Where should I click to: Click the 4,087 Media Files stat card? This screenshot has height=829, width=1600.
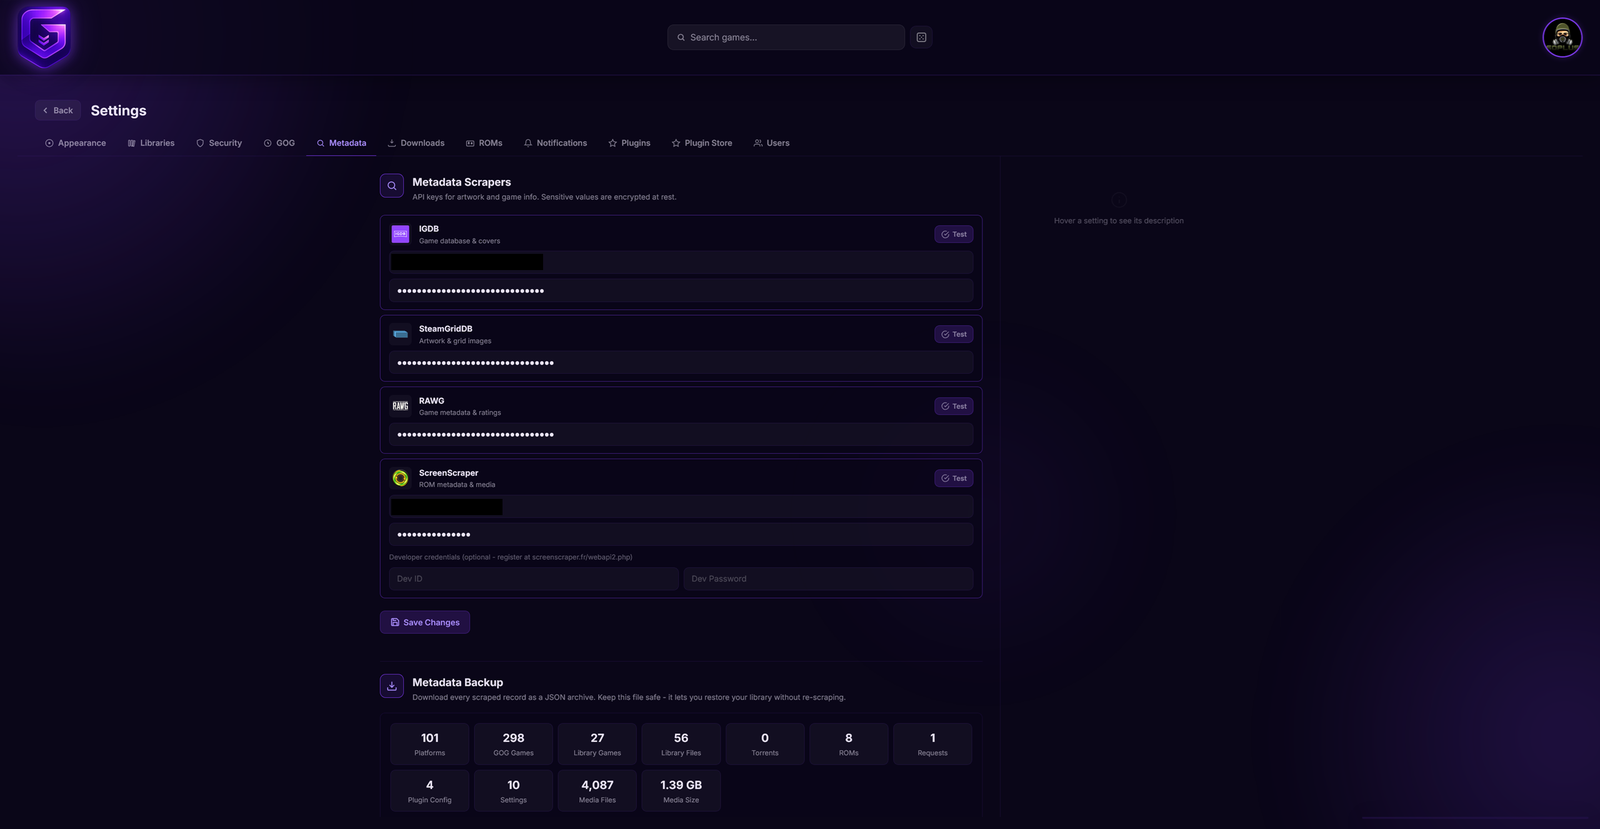click(597, 791)
